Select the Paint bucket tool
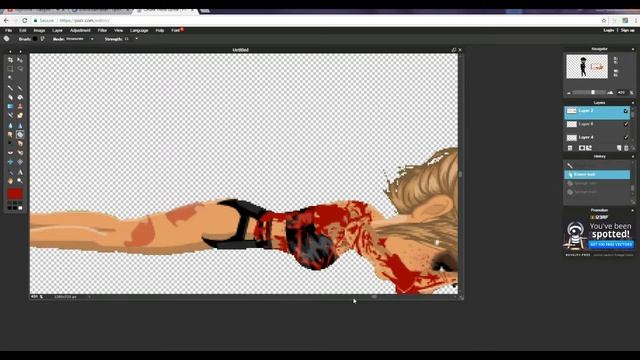Image resolution: width=640 pixels, height=360 pixels. click(20, 97)
